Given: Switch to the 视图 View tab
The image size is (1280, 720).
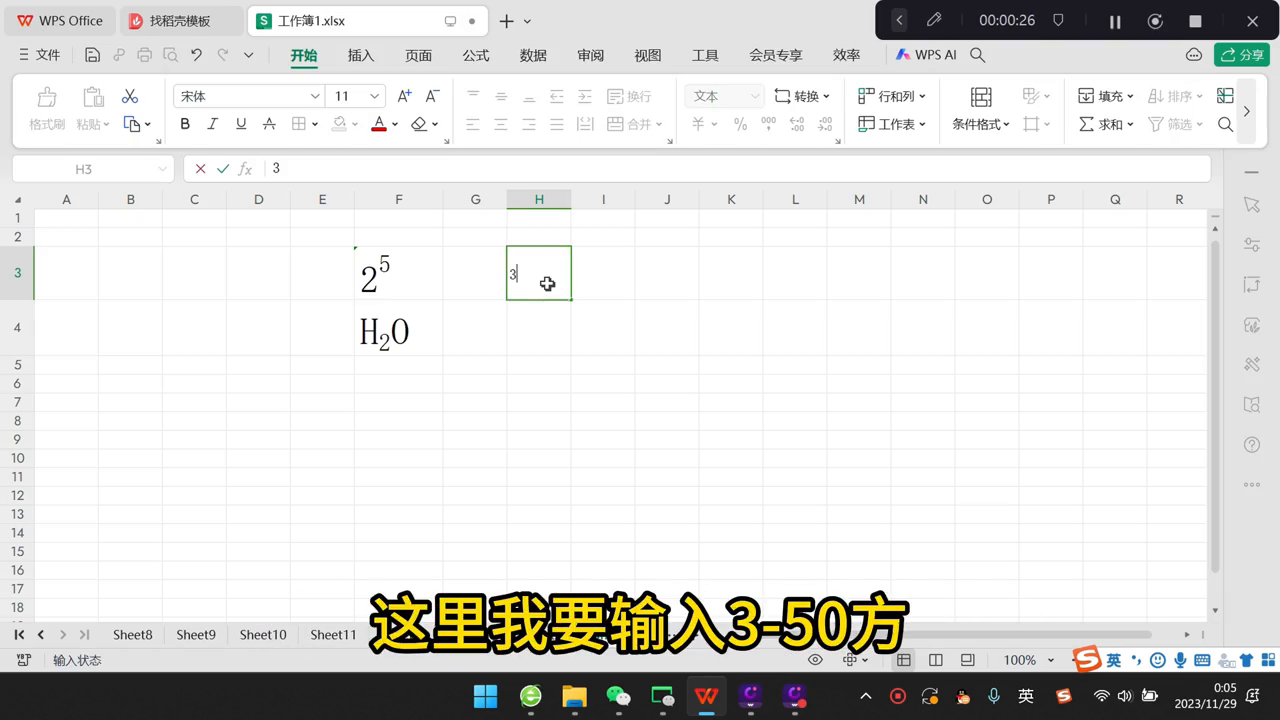Looking at the screenshot, I should coord(648,55).
